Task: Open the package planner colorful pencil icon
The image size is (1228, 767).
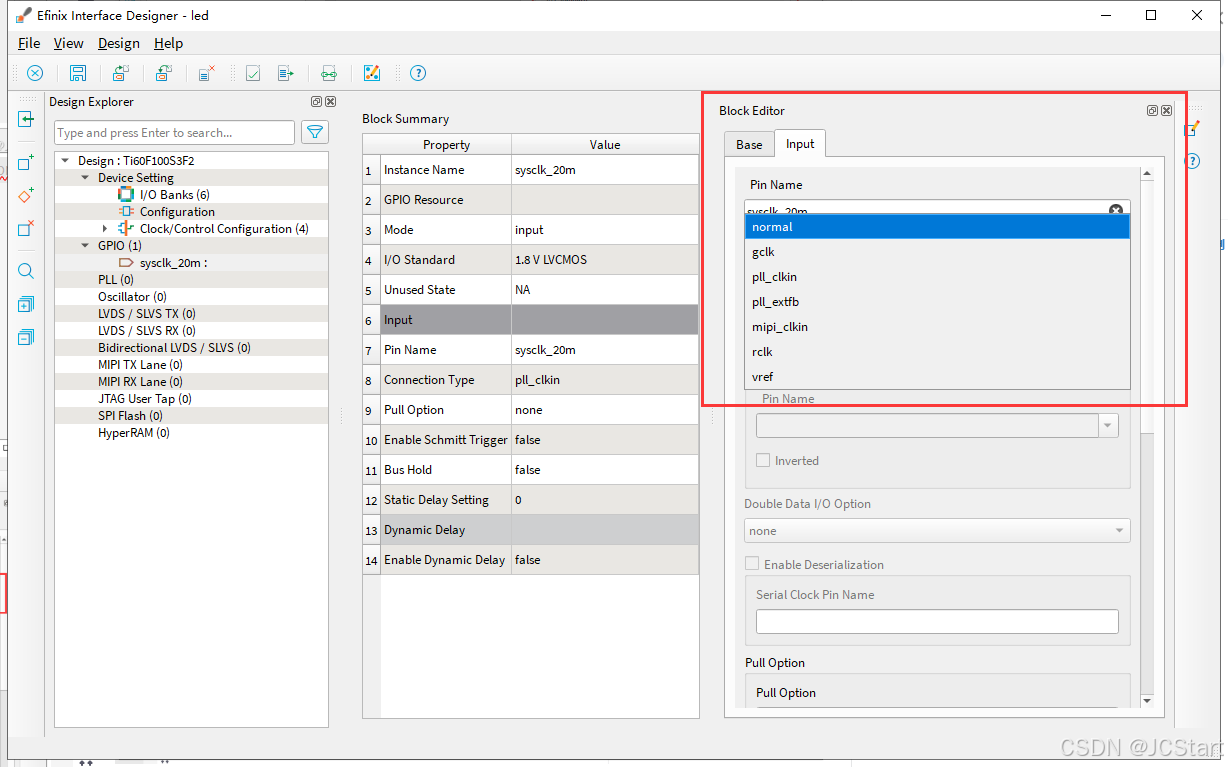Action: 372,73
